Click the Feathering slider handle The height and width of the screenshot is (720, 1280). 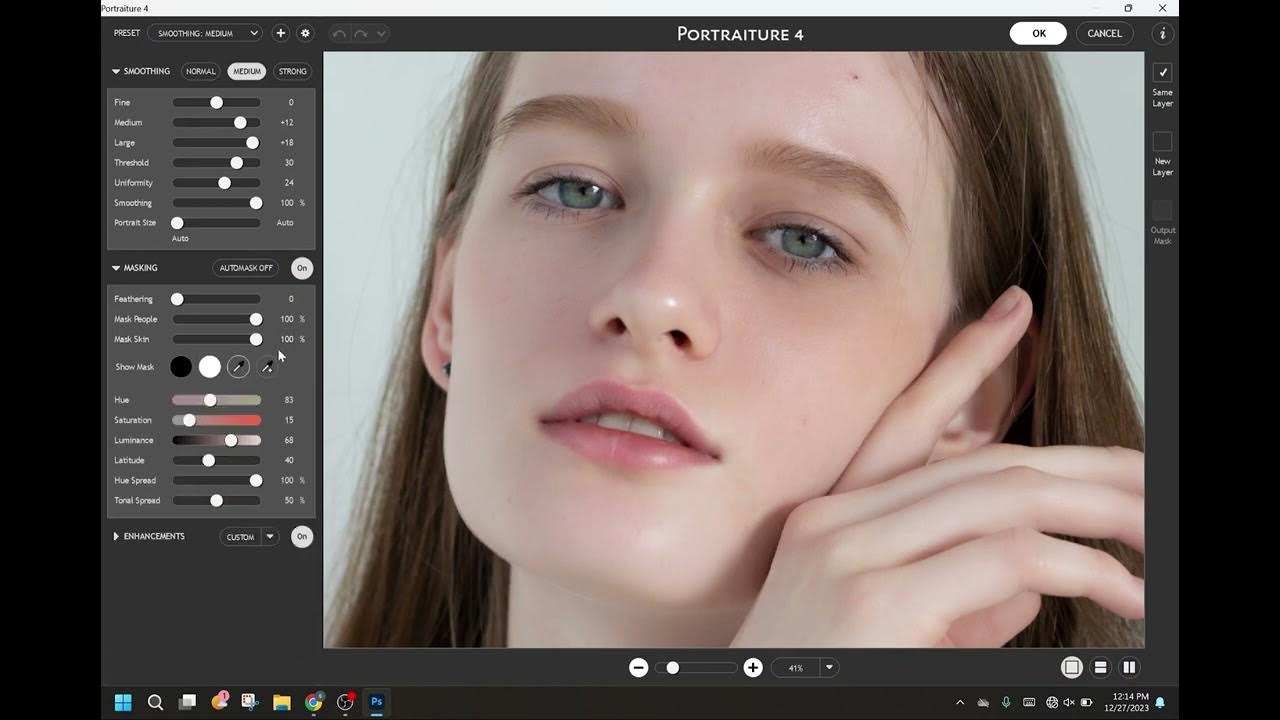click(177, 299)
